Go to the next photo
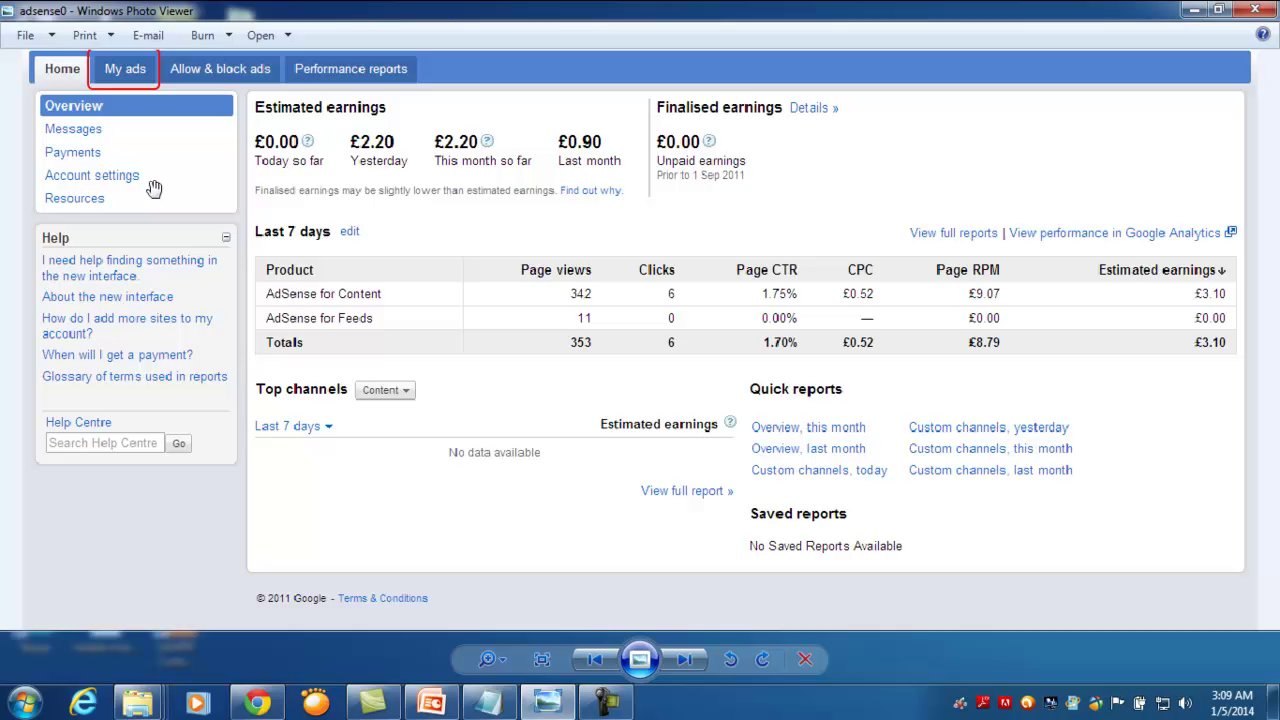 coord(685,659)
